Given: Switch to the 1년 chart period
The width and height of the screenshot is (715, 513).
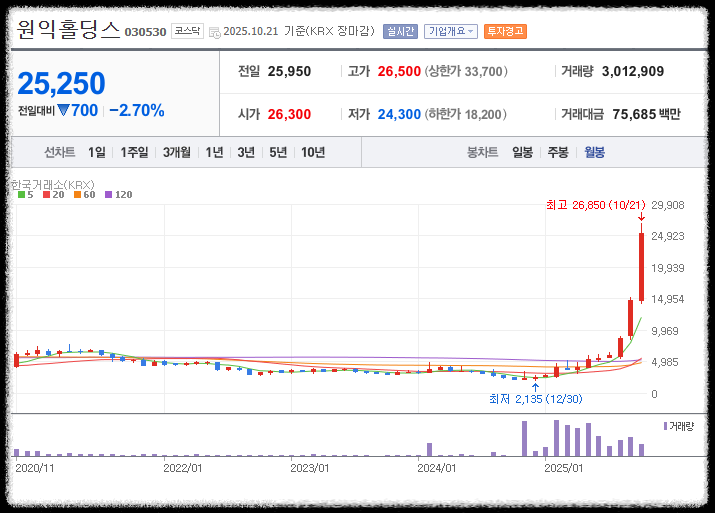Looking at the screenshot, I should (214, 152).
